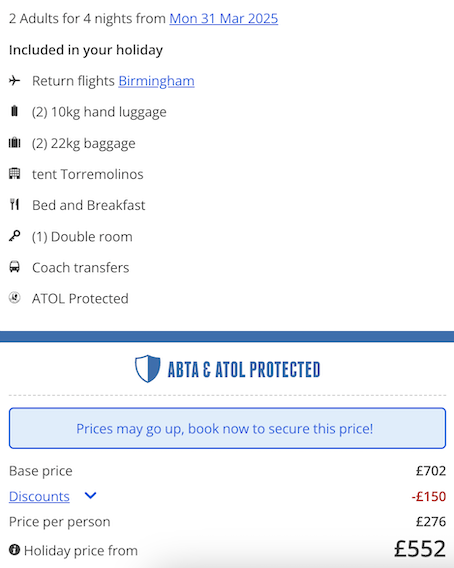This screenshot has width=454, height=568.
Task: Click the tent Torremolinos hotel name
Action: 88,174
